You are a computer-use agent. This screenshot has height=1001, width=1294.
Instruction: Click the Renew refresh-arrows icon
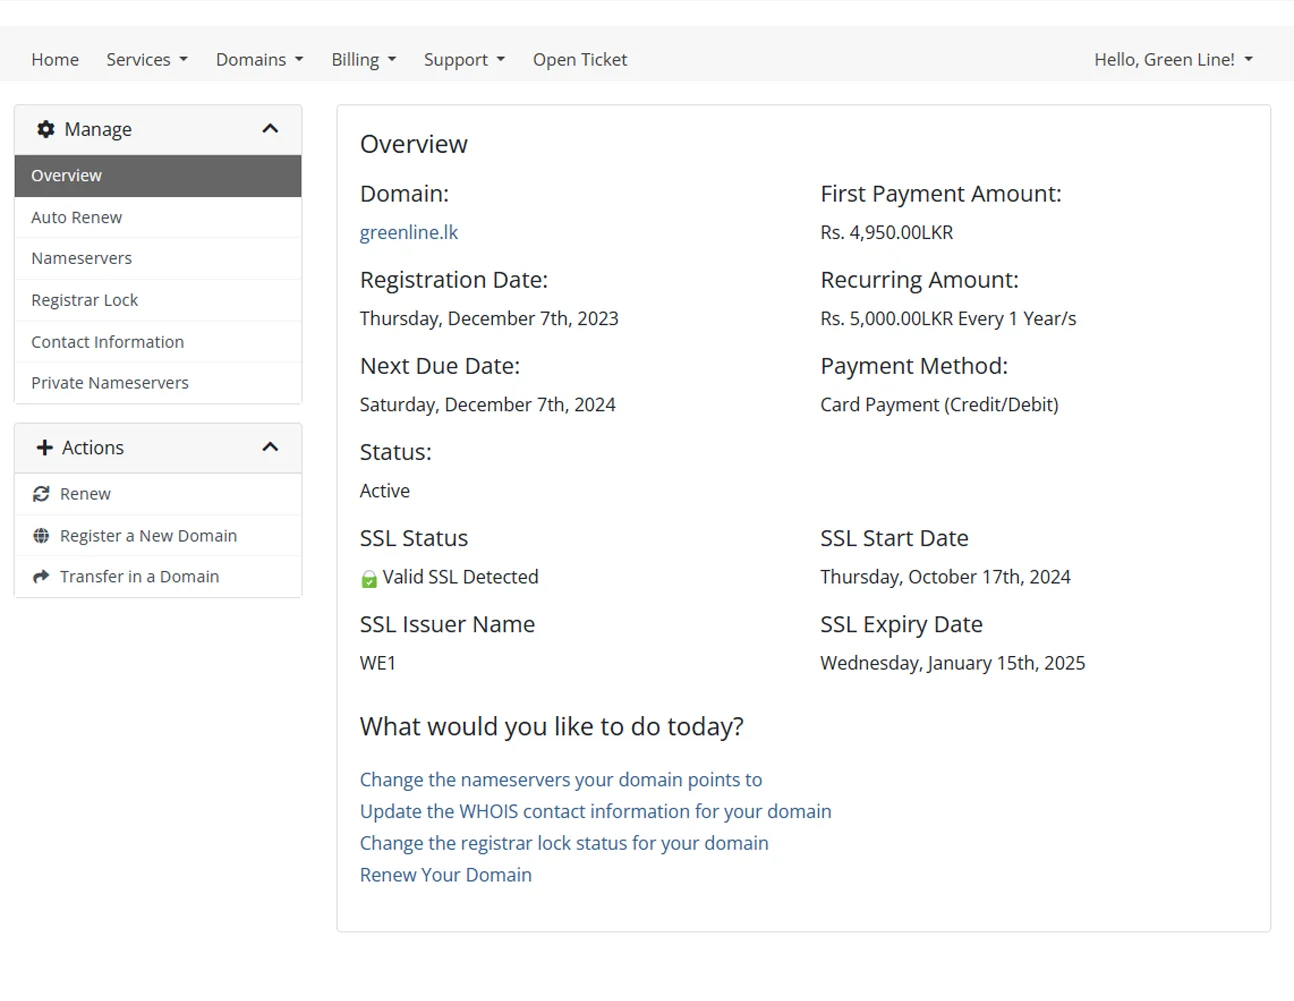click(41, 494)
